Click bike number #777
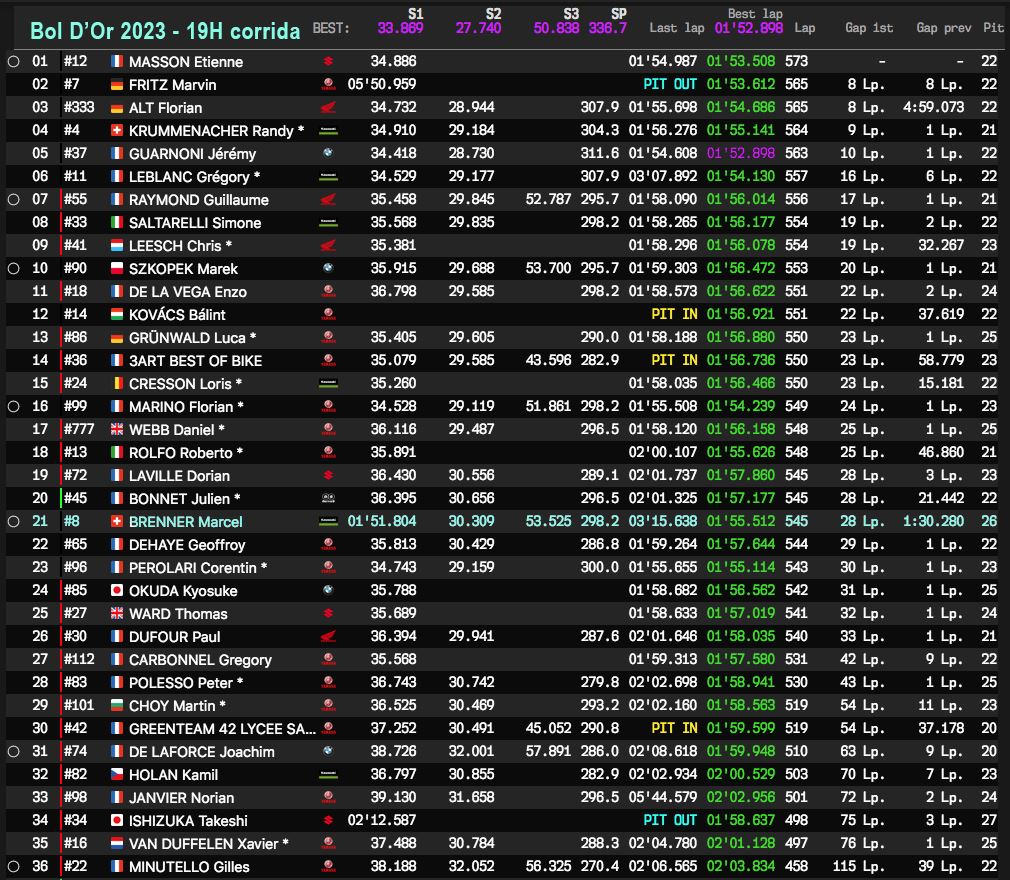Viewport: 1010px width, 880px height. (x=79, y=429)
